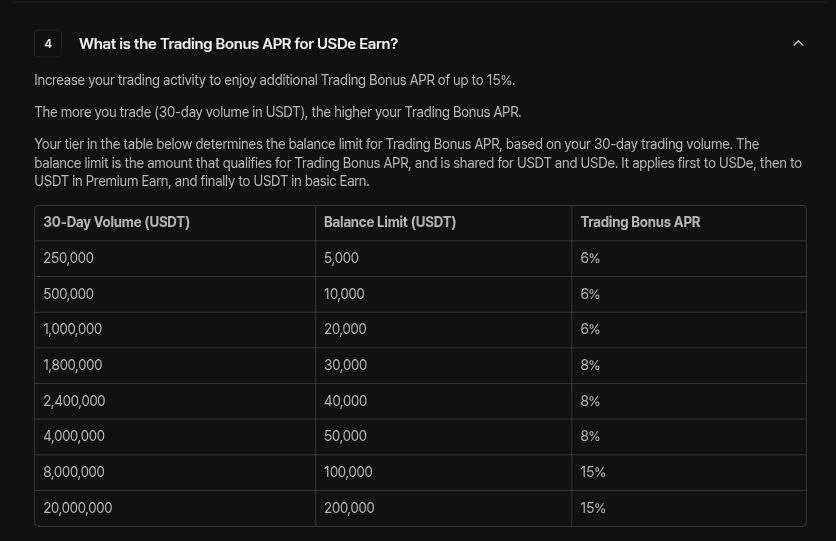Click the 'What is the Trading Bonus APR' heading
Viewport: 836px width, 541px height.
(x=238, y=44)
